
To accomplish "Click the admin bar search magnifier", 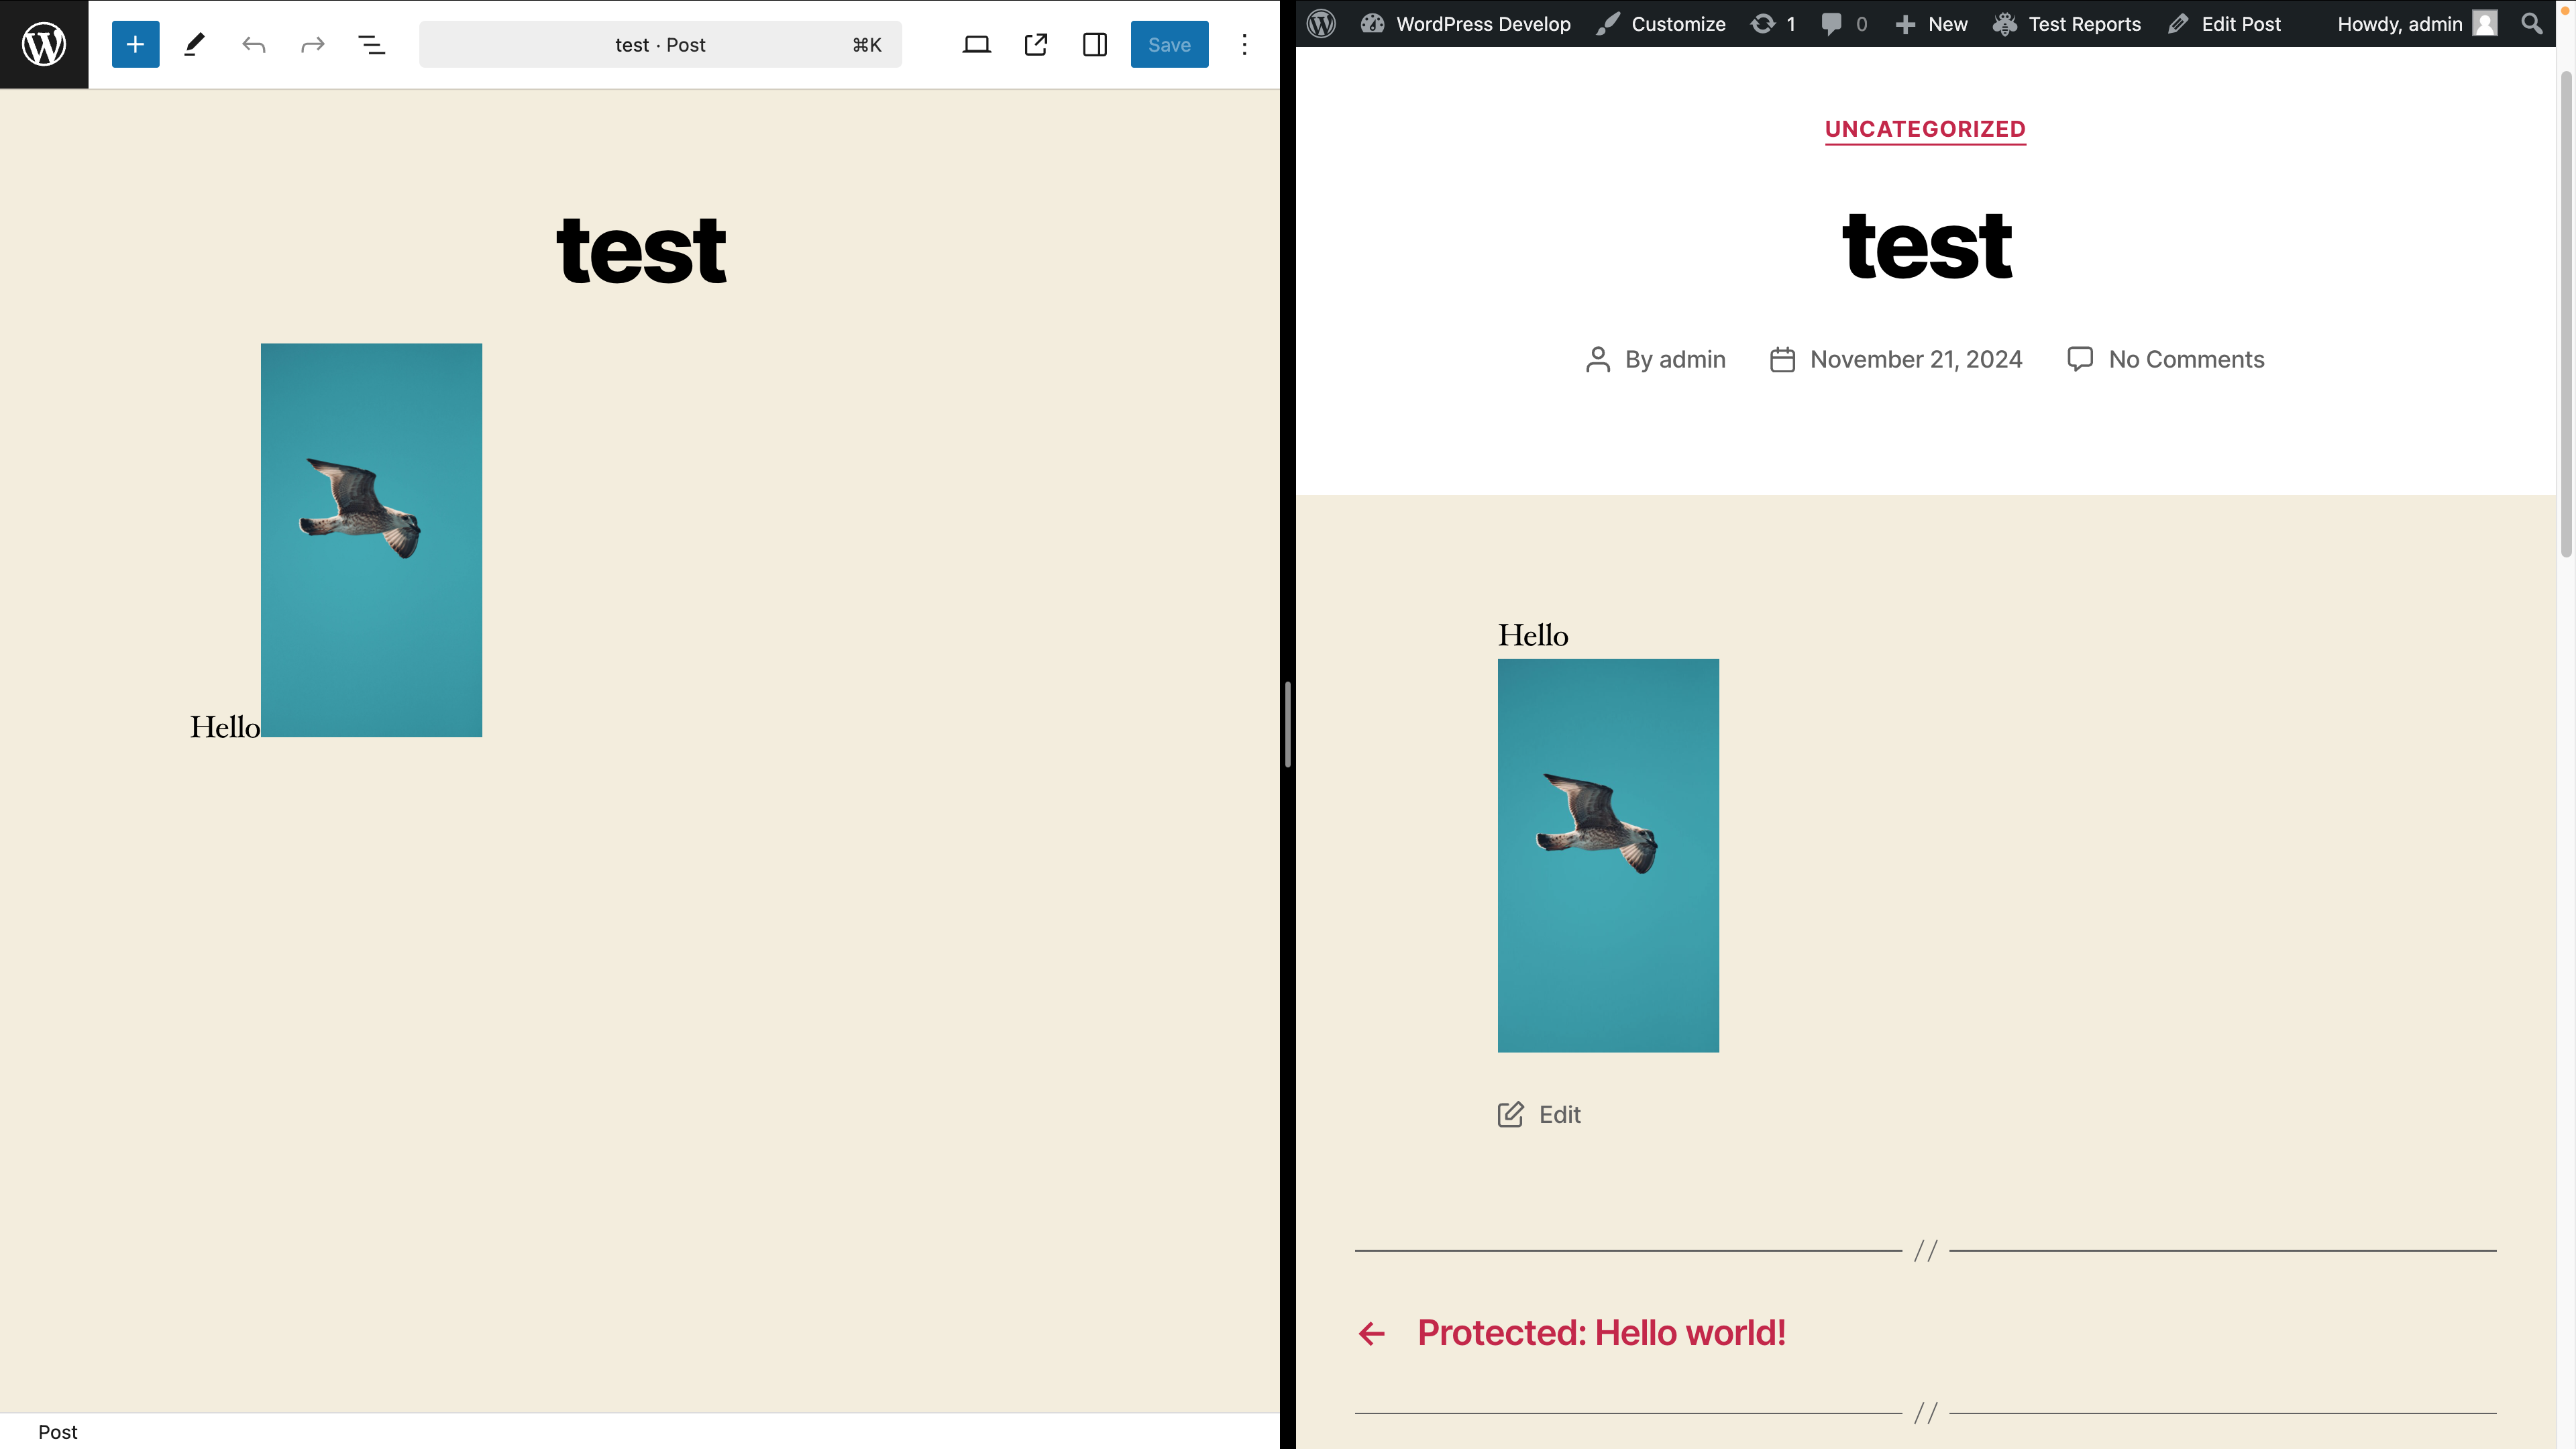I will point(2531,24).
